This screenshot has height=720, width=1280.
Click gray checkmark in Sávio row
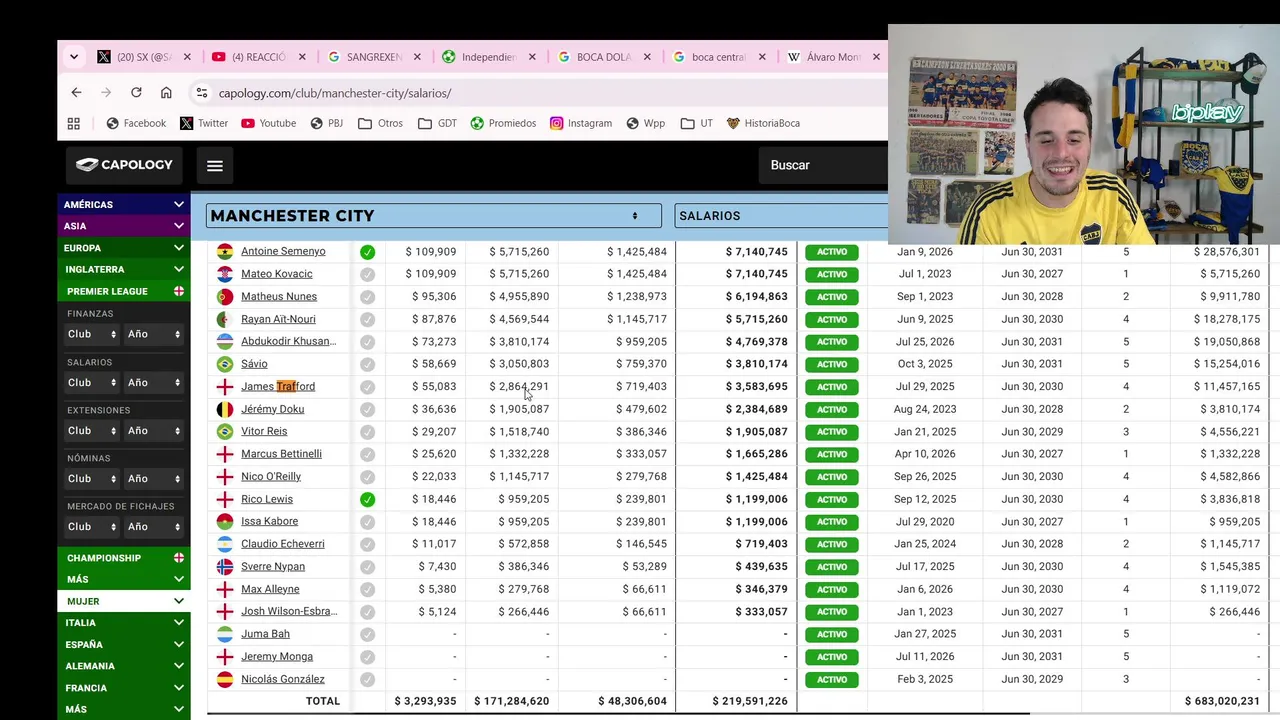367,364
